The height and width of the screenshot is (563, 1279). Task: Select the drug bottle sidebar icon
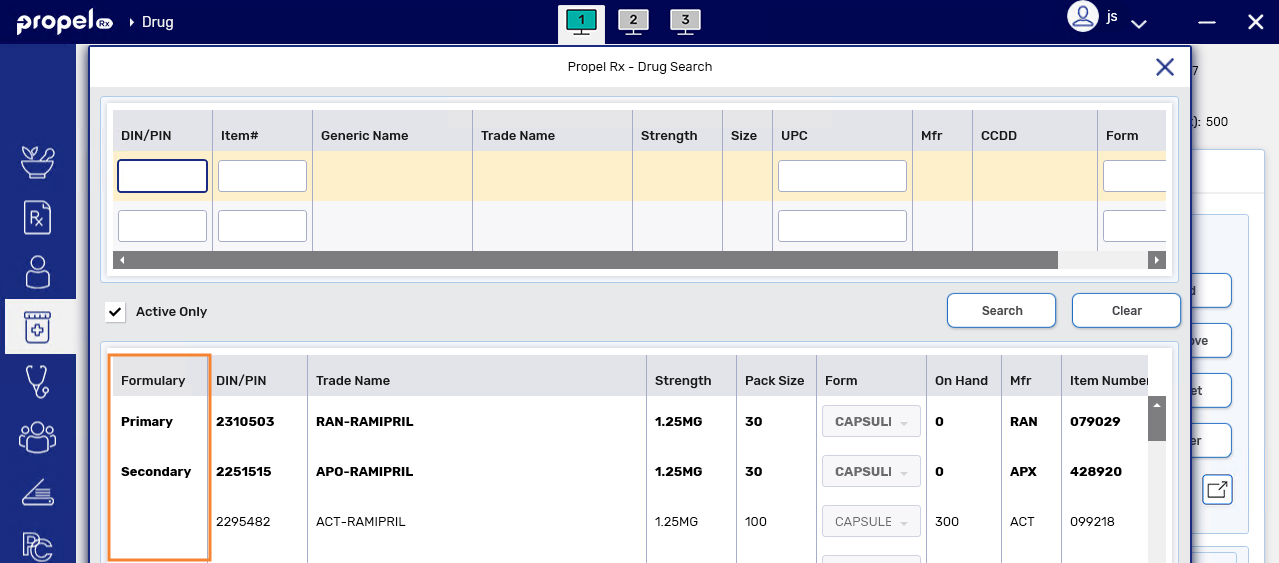pyautogui.click(x=38, y=327)
